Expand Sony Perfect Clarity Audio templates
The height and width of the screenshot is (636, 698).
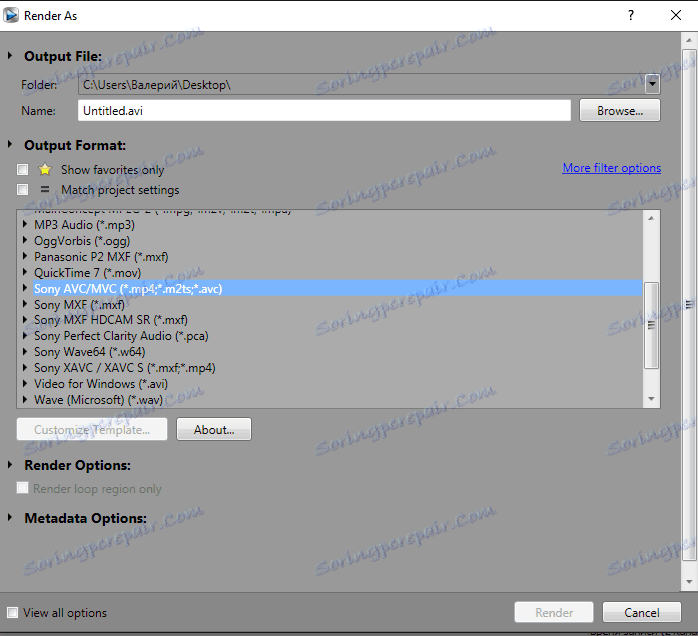tap(25, 336)
